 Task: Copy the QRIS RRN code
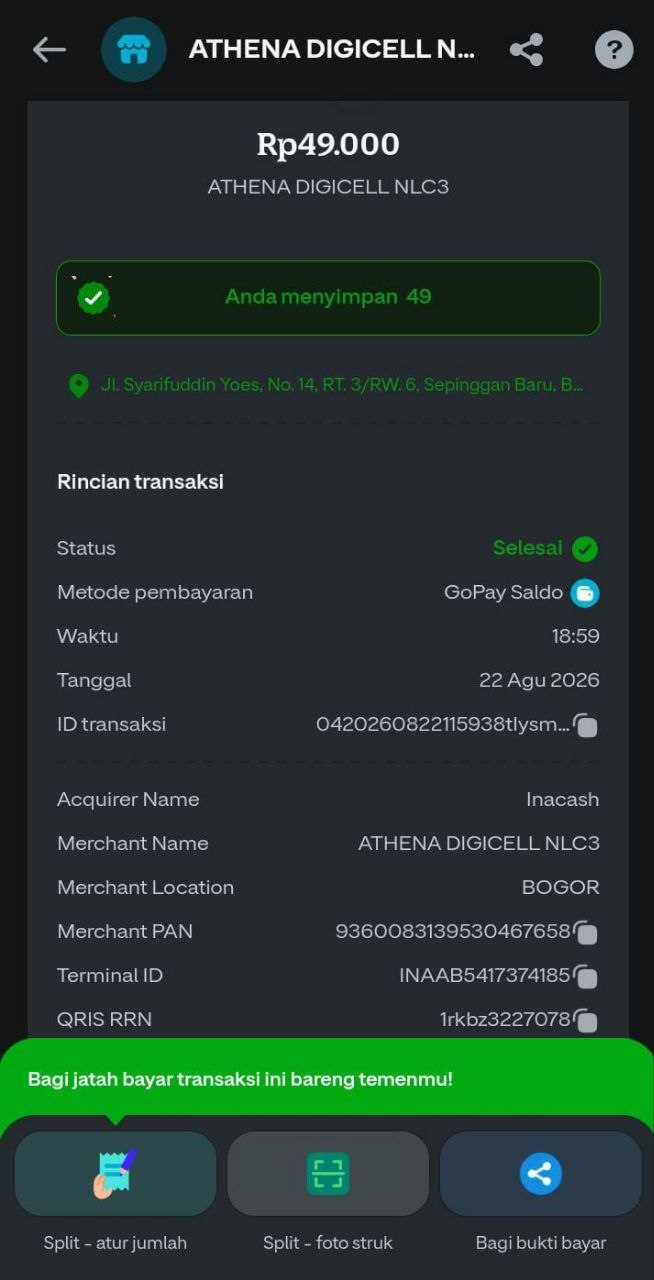586,1021
